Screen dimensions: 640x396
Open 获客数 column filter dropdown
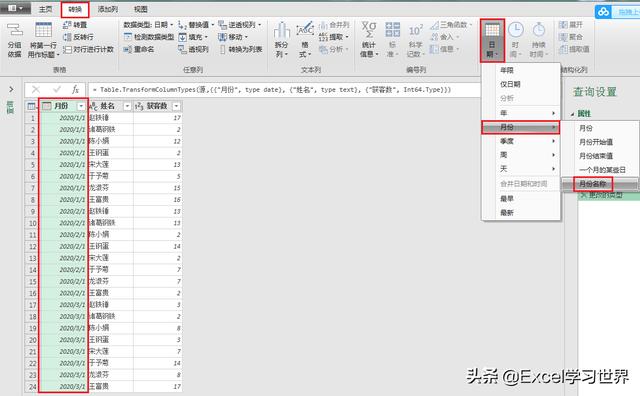pyautogui.click(x=176, y=106)
